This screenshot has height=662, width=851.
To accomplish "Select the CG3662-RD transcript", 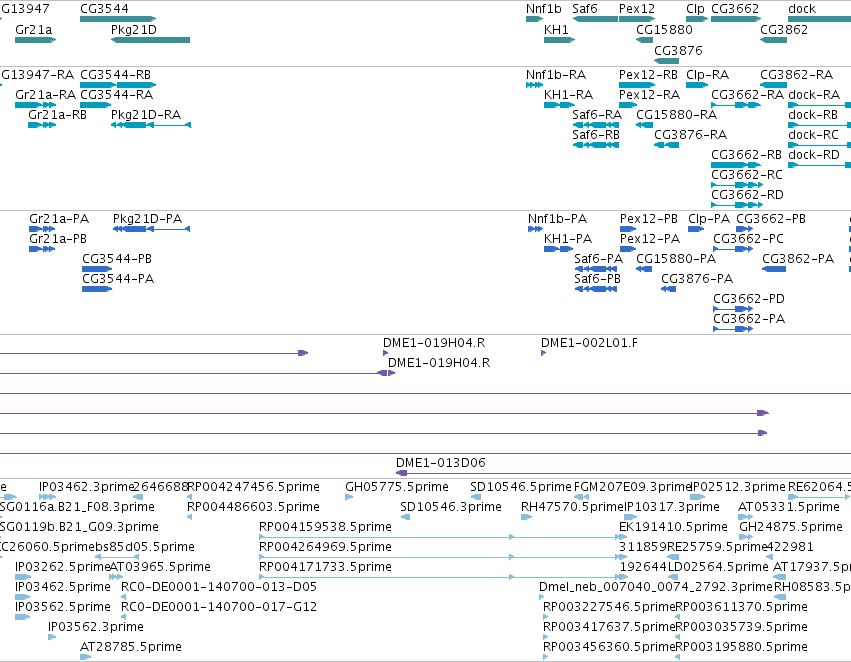I will click(x=737, y=205).
